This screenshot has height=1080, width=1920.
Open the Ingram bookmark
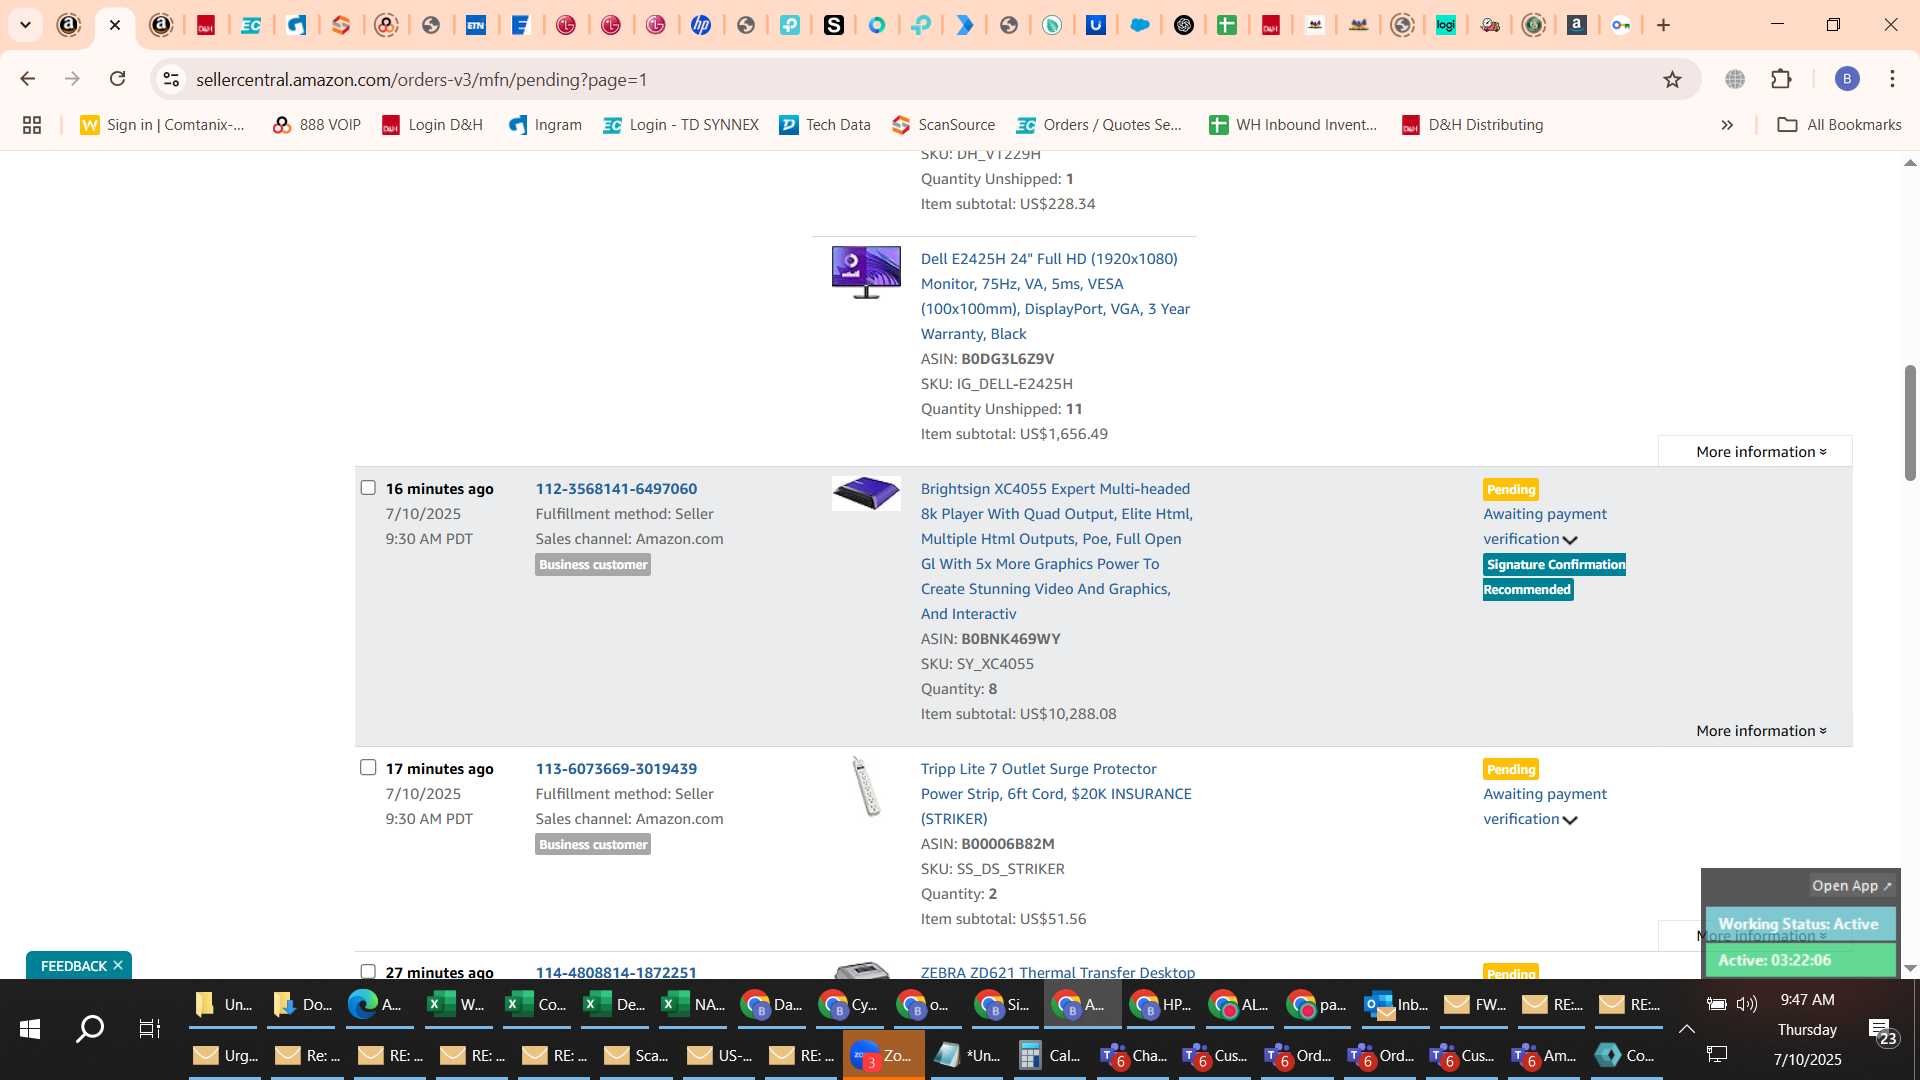click(x=545, y=125)
